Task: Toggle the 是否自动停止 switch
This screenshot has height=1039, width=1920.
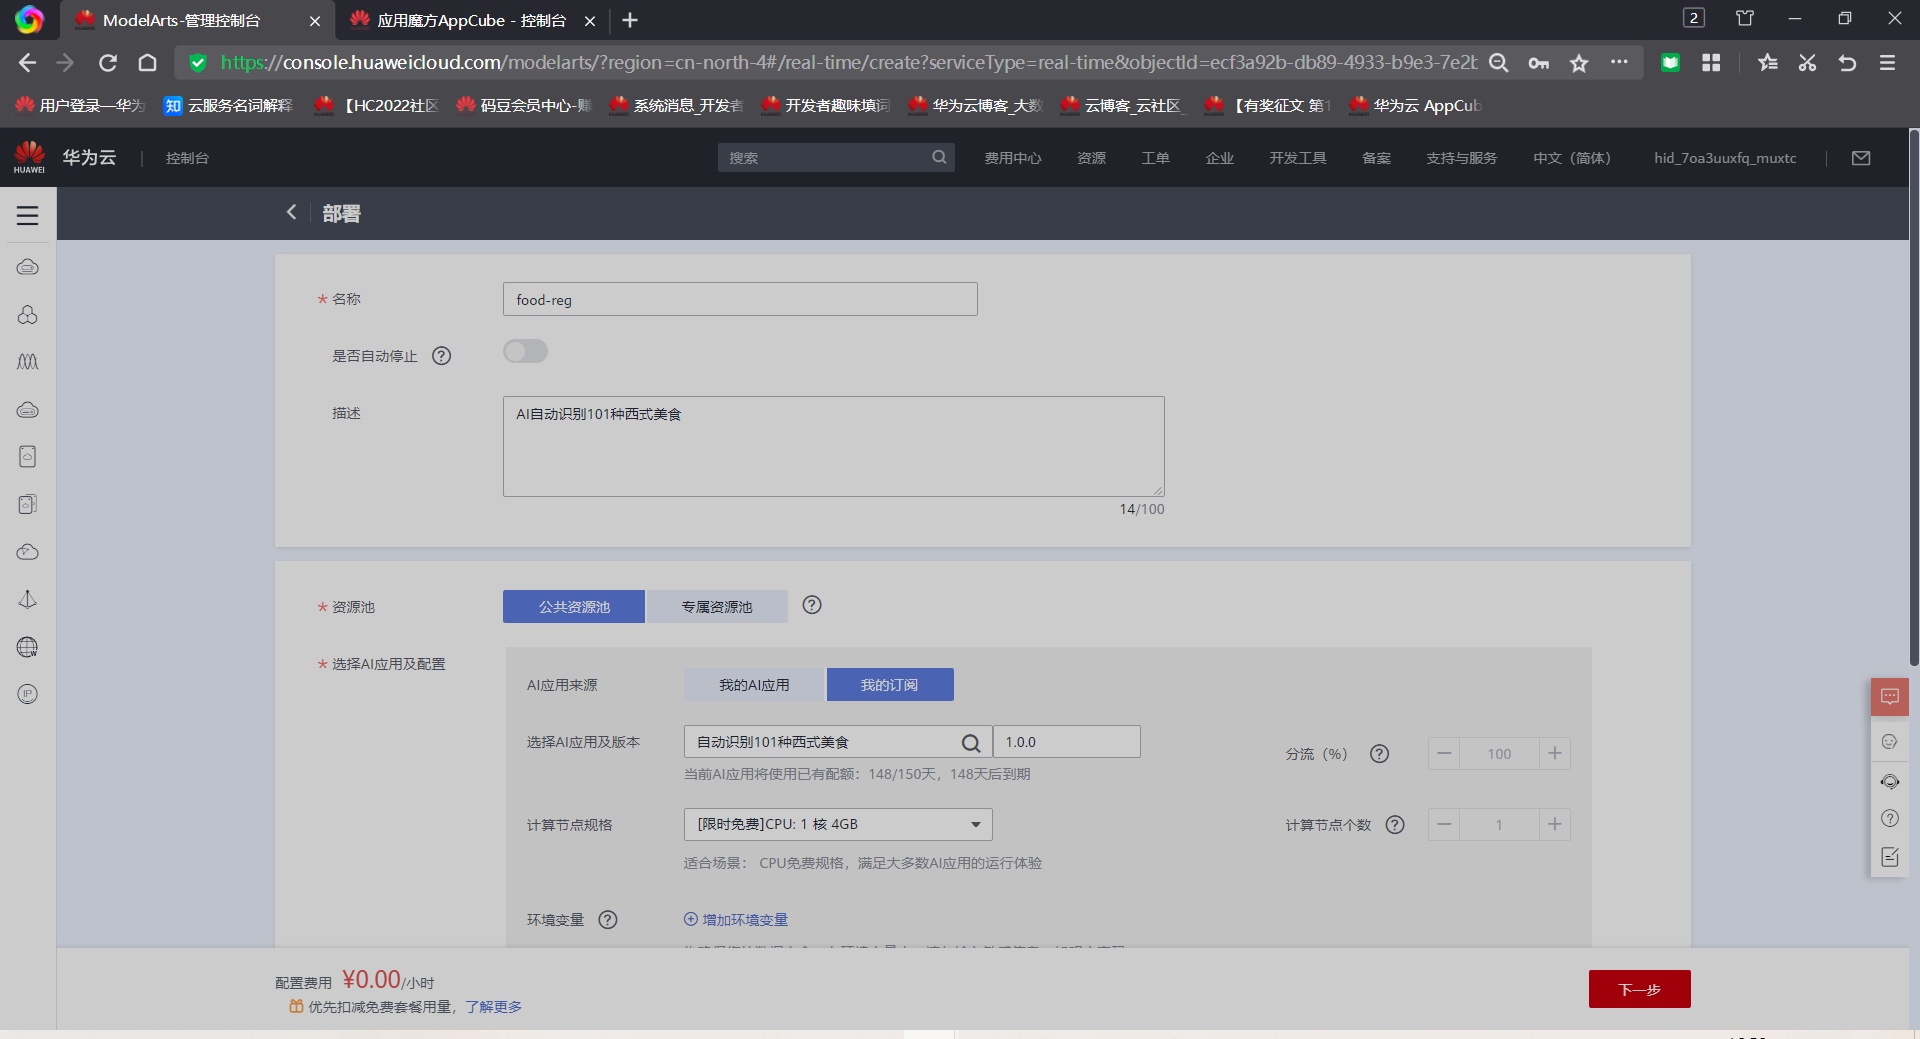Action: 525,351
